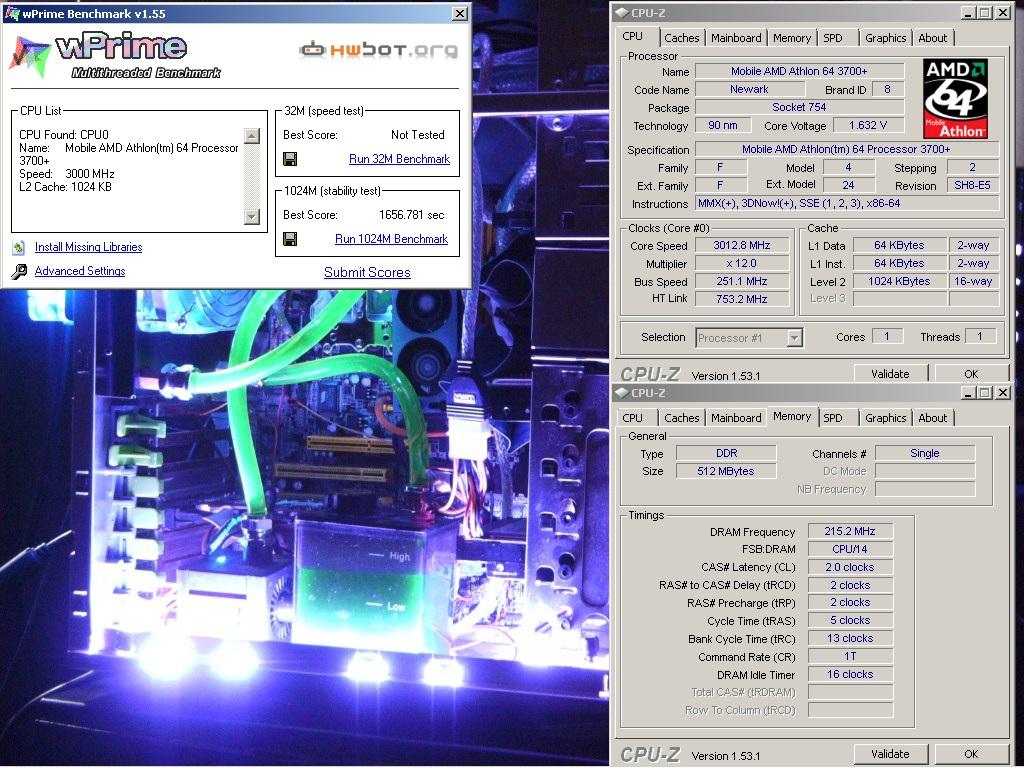Click the AMD Athlon 64 logo
Screen dimensions: 1024x768
pos(955,99)
